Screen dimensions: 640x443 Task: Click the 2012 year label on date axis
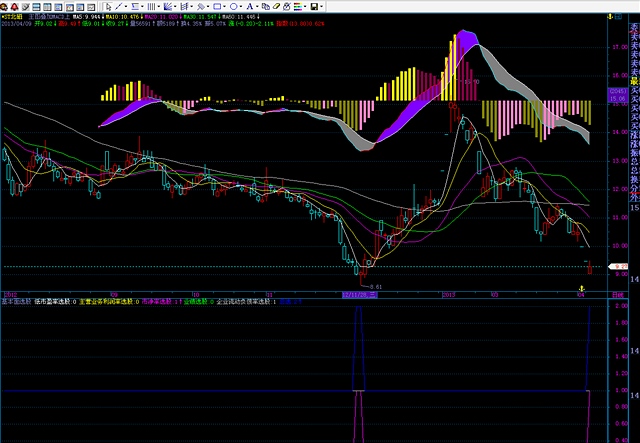[10, 294]
